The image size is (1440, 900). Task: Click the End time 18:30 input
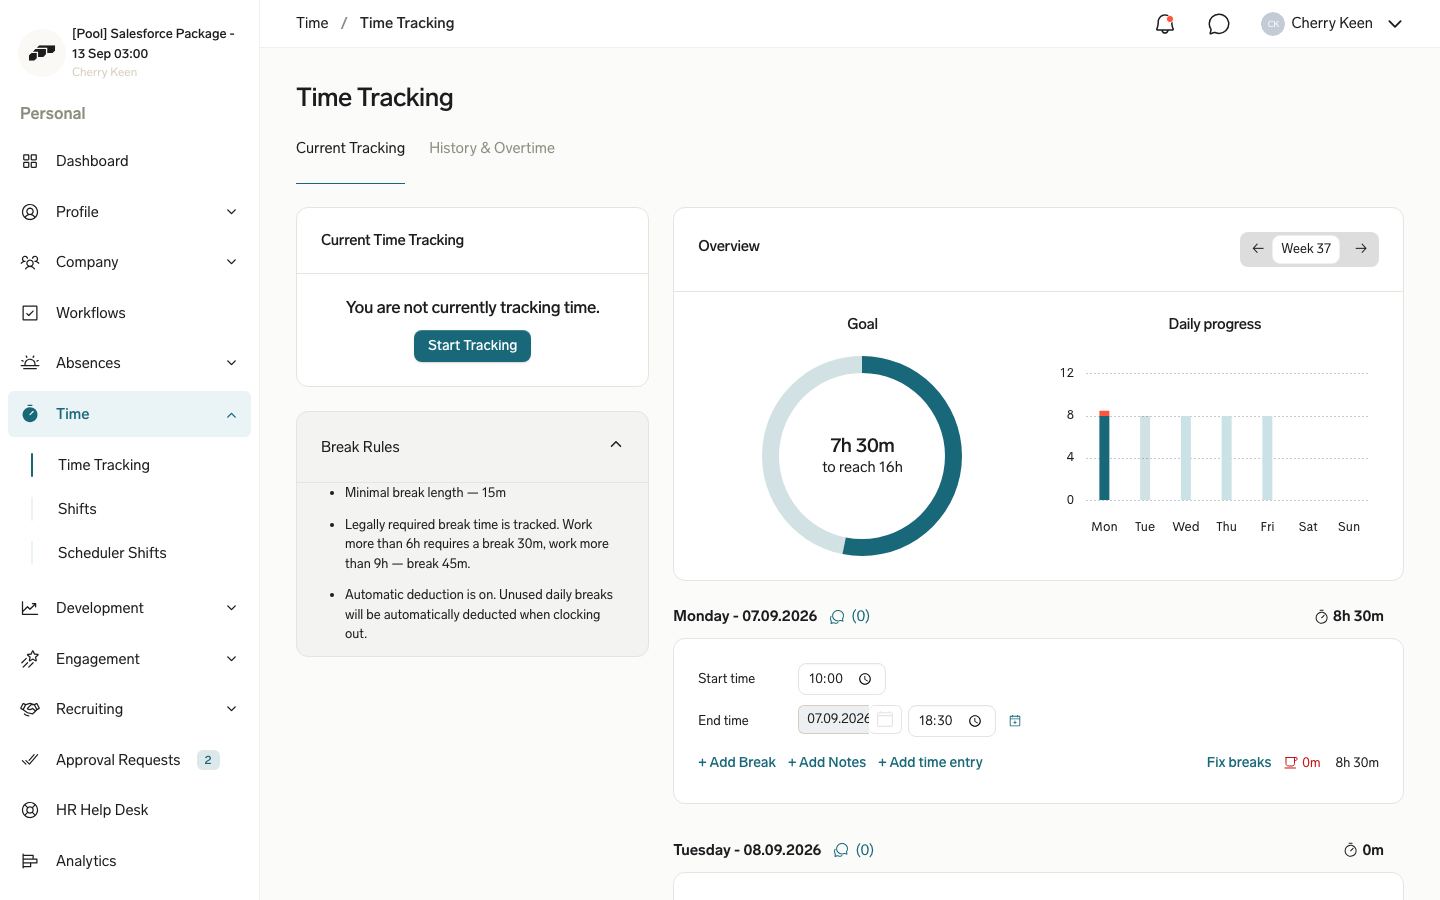952,721
